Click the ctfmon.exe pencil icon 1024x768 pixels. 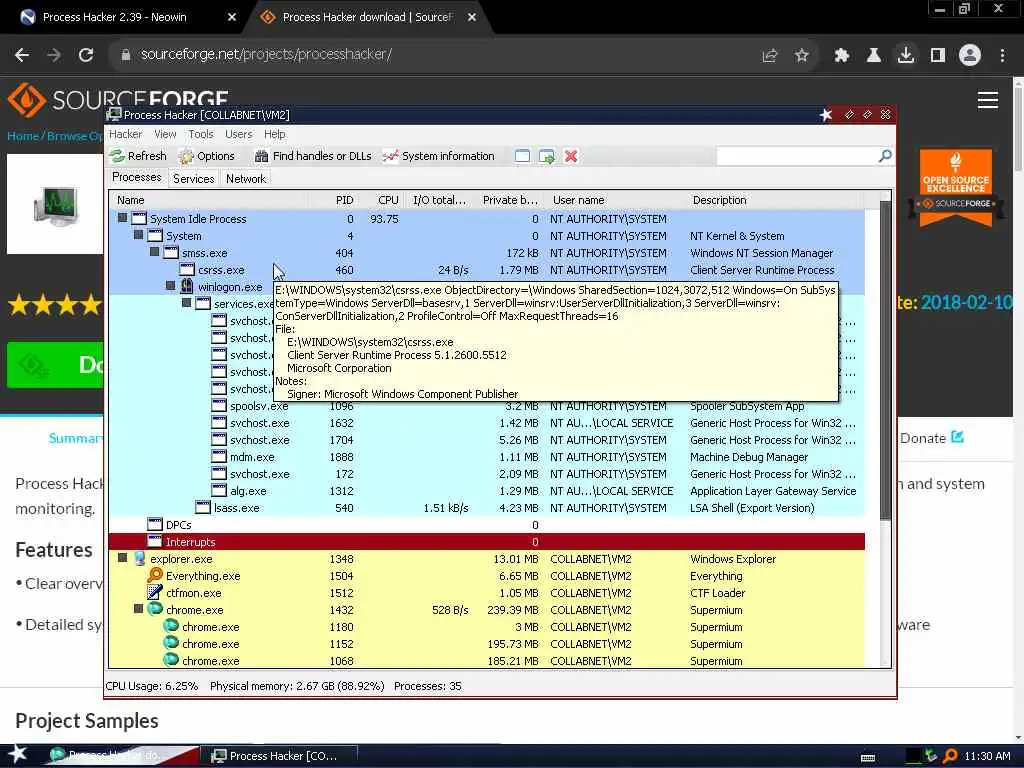tap(155, 592)
